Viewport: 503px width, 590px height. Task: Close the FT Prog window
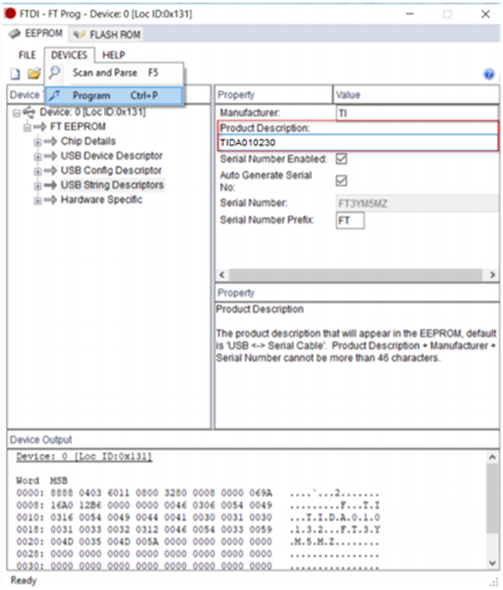click(486, 14)
